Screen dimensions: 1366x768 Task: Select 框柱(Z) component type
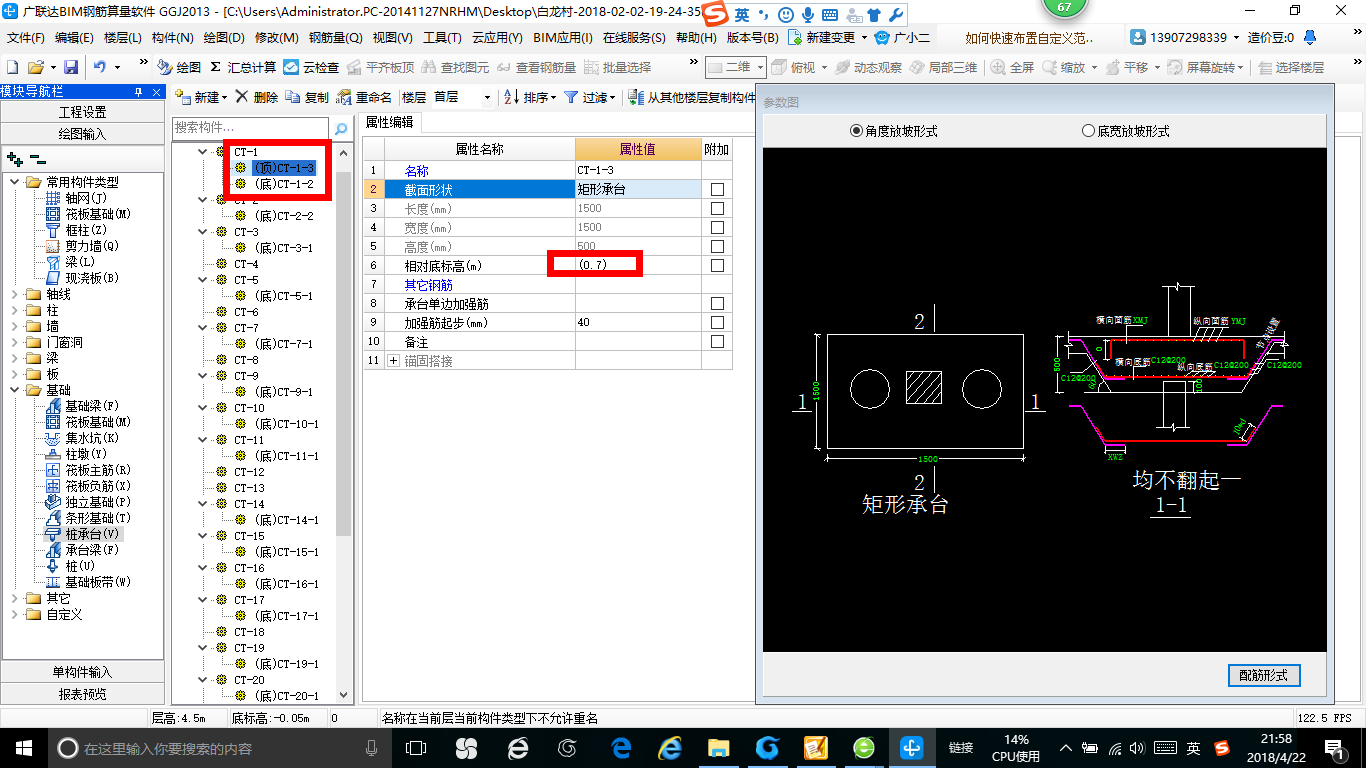coord(78,230)
